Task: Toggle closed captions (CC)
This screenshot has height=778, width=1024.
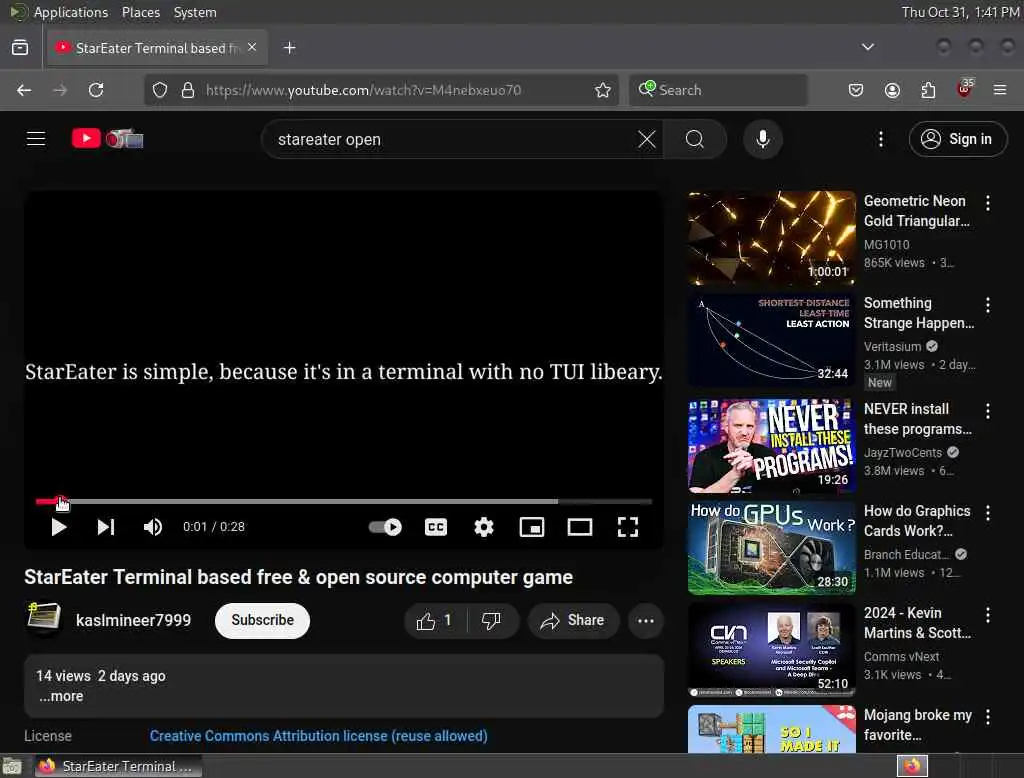Action: pyautogui.click(x=436, y=527)
